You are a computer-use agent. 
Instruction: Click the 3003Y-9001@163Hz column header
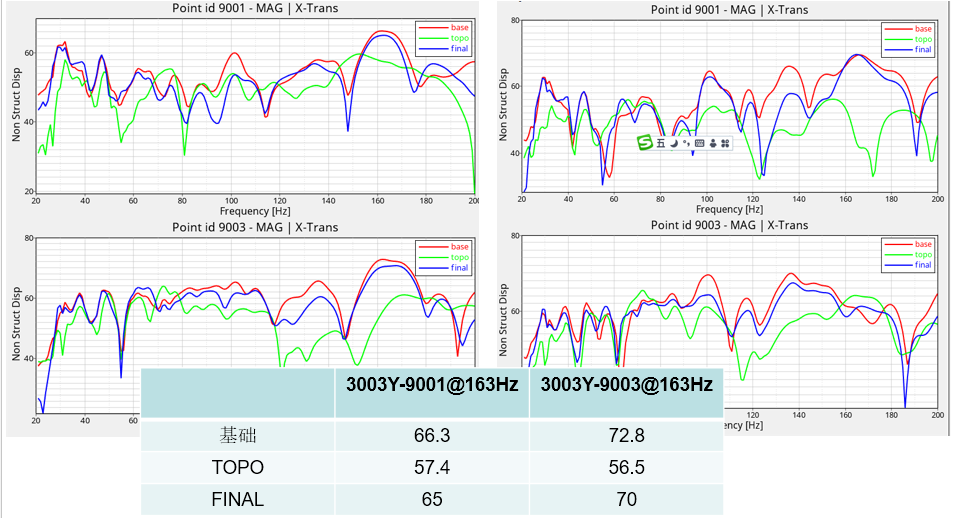pos(432,384)
